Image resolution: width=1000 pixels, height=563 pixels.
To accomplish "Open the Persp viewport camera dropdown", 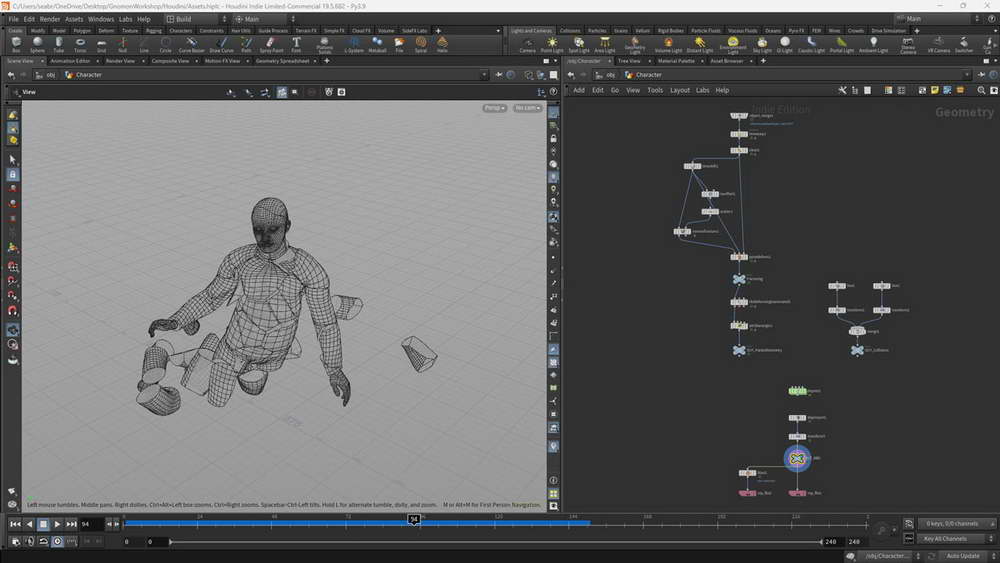I will click(494, 108).
